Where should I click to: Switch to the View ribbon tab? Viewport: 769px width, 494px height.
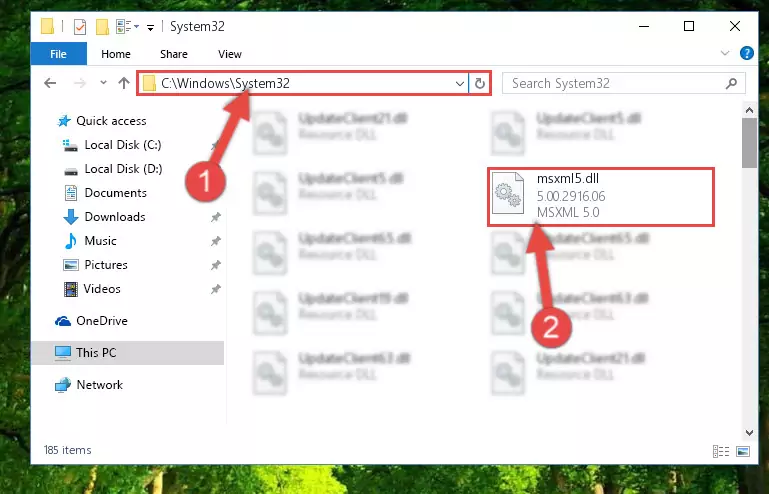tap(230, 54)
